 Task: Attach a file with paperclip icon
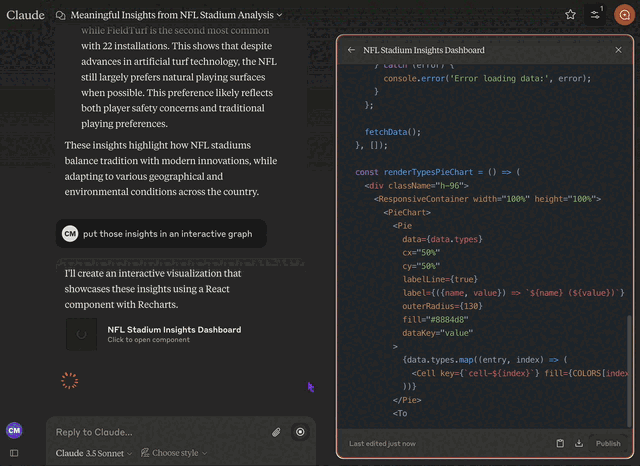(276, 432)
